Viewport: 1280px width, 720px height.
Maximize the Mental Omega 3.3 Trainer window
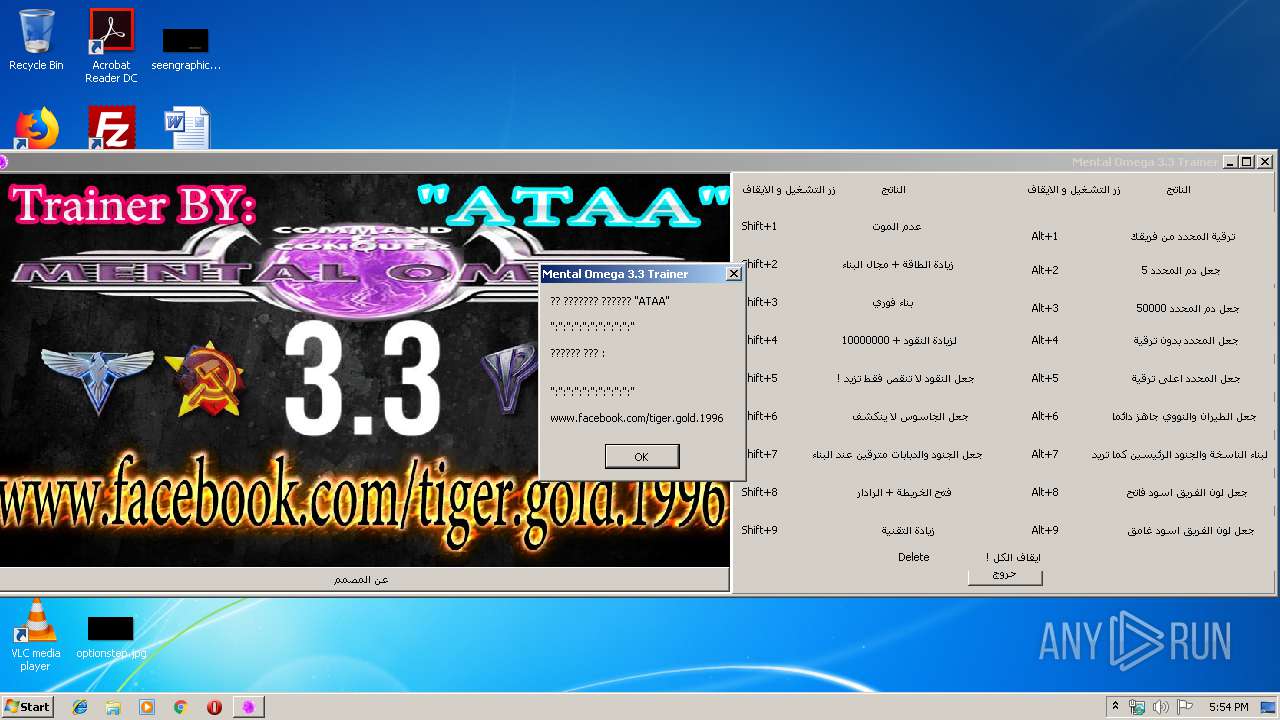point(1247,162)
